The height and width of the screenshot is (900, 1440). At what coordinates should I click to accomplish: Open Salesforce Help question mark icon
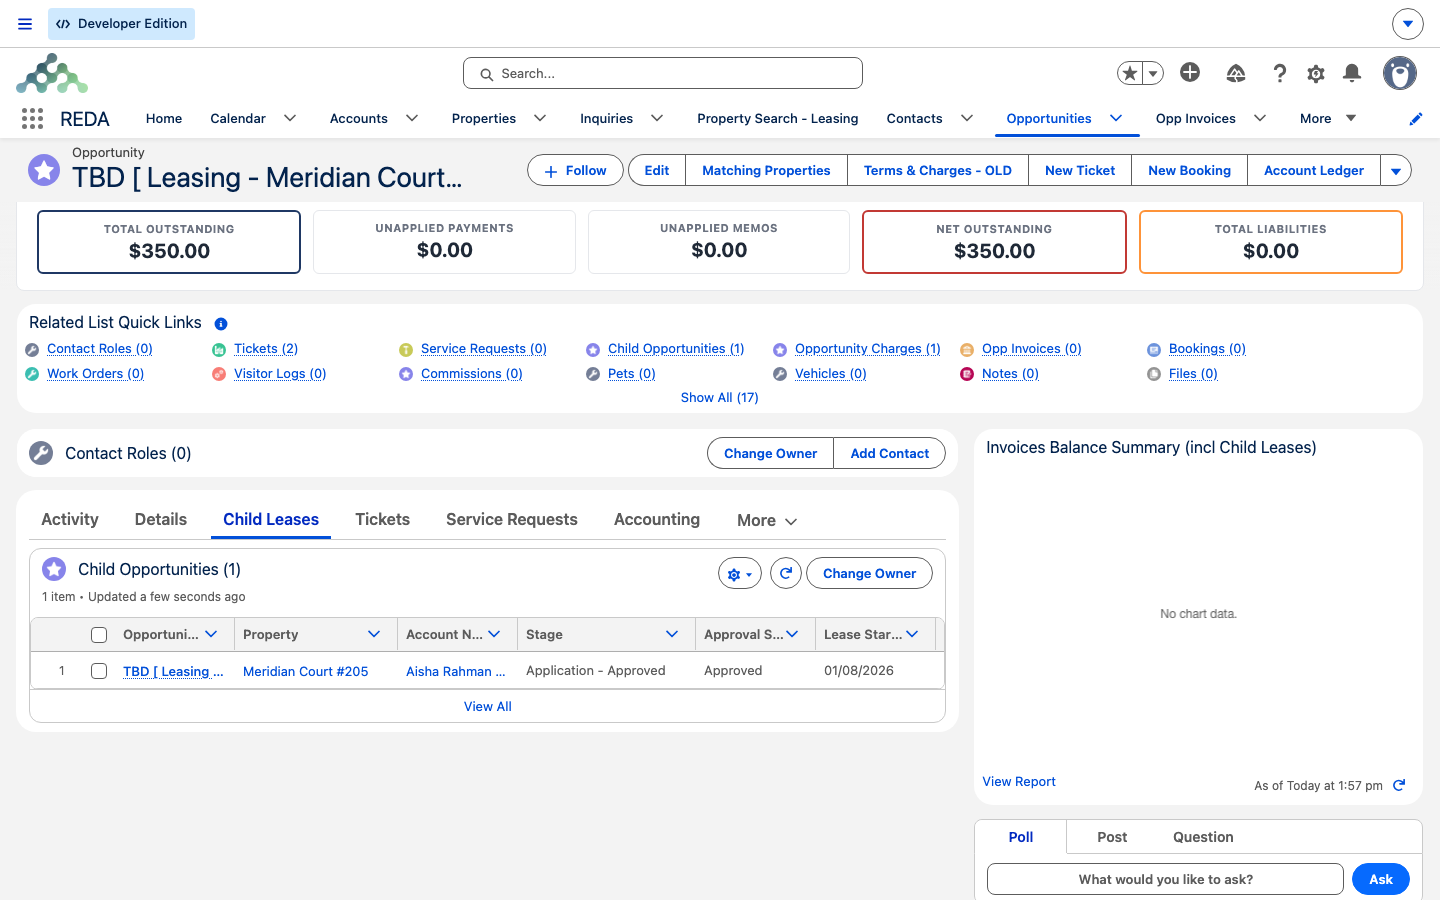click(x=1279, y=73)
